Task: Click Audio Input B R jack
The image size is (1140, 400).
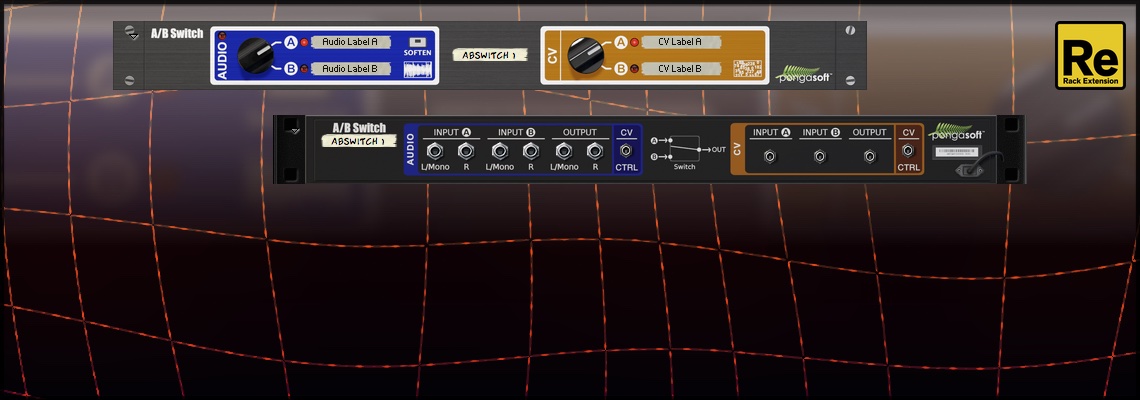Action: pyautogui.click(x=531, y=151)
